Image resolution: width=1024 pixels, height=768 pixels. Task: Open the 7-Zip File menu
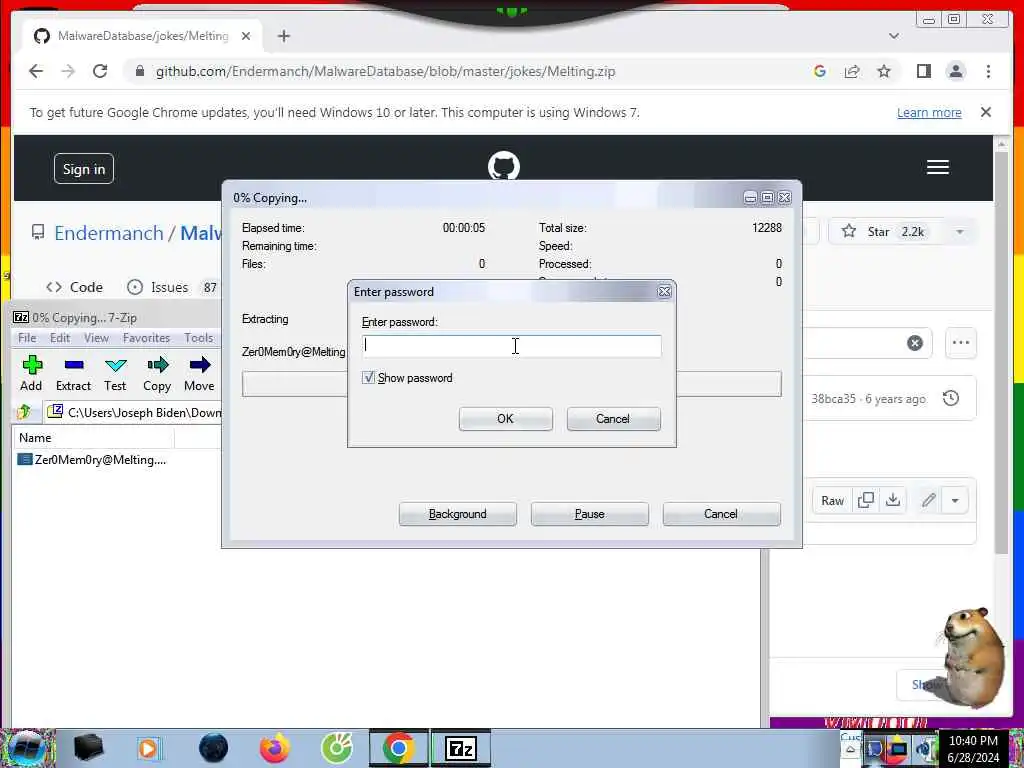(x=27, y=338)
